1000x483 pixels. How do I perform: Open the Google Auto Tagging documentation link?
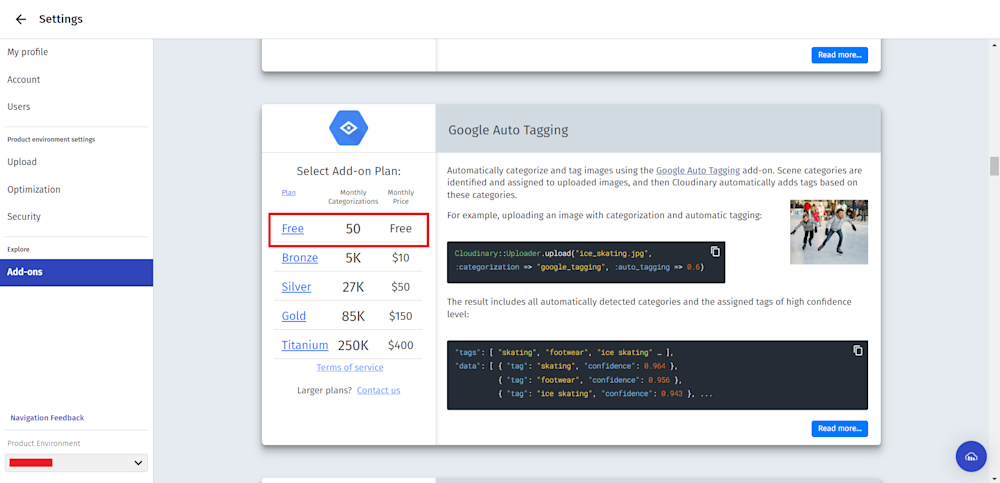click(698, 170)
